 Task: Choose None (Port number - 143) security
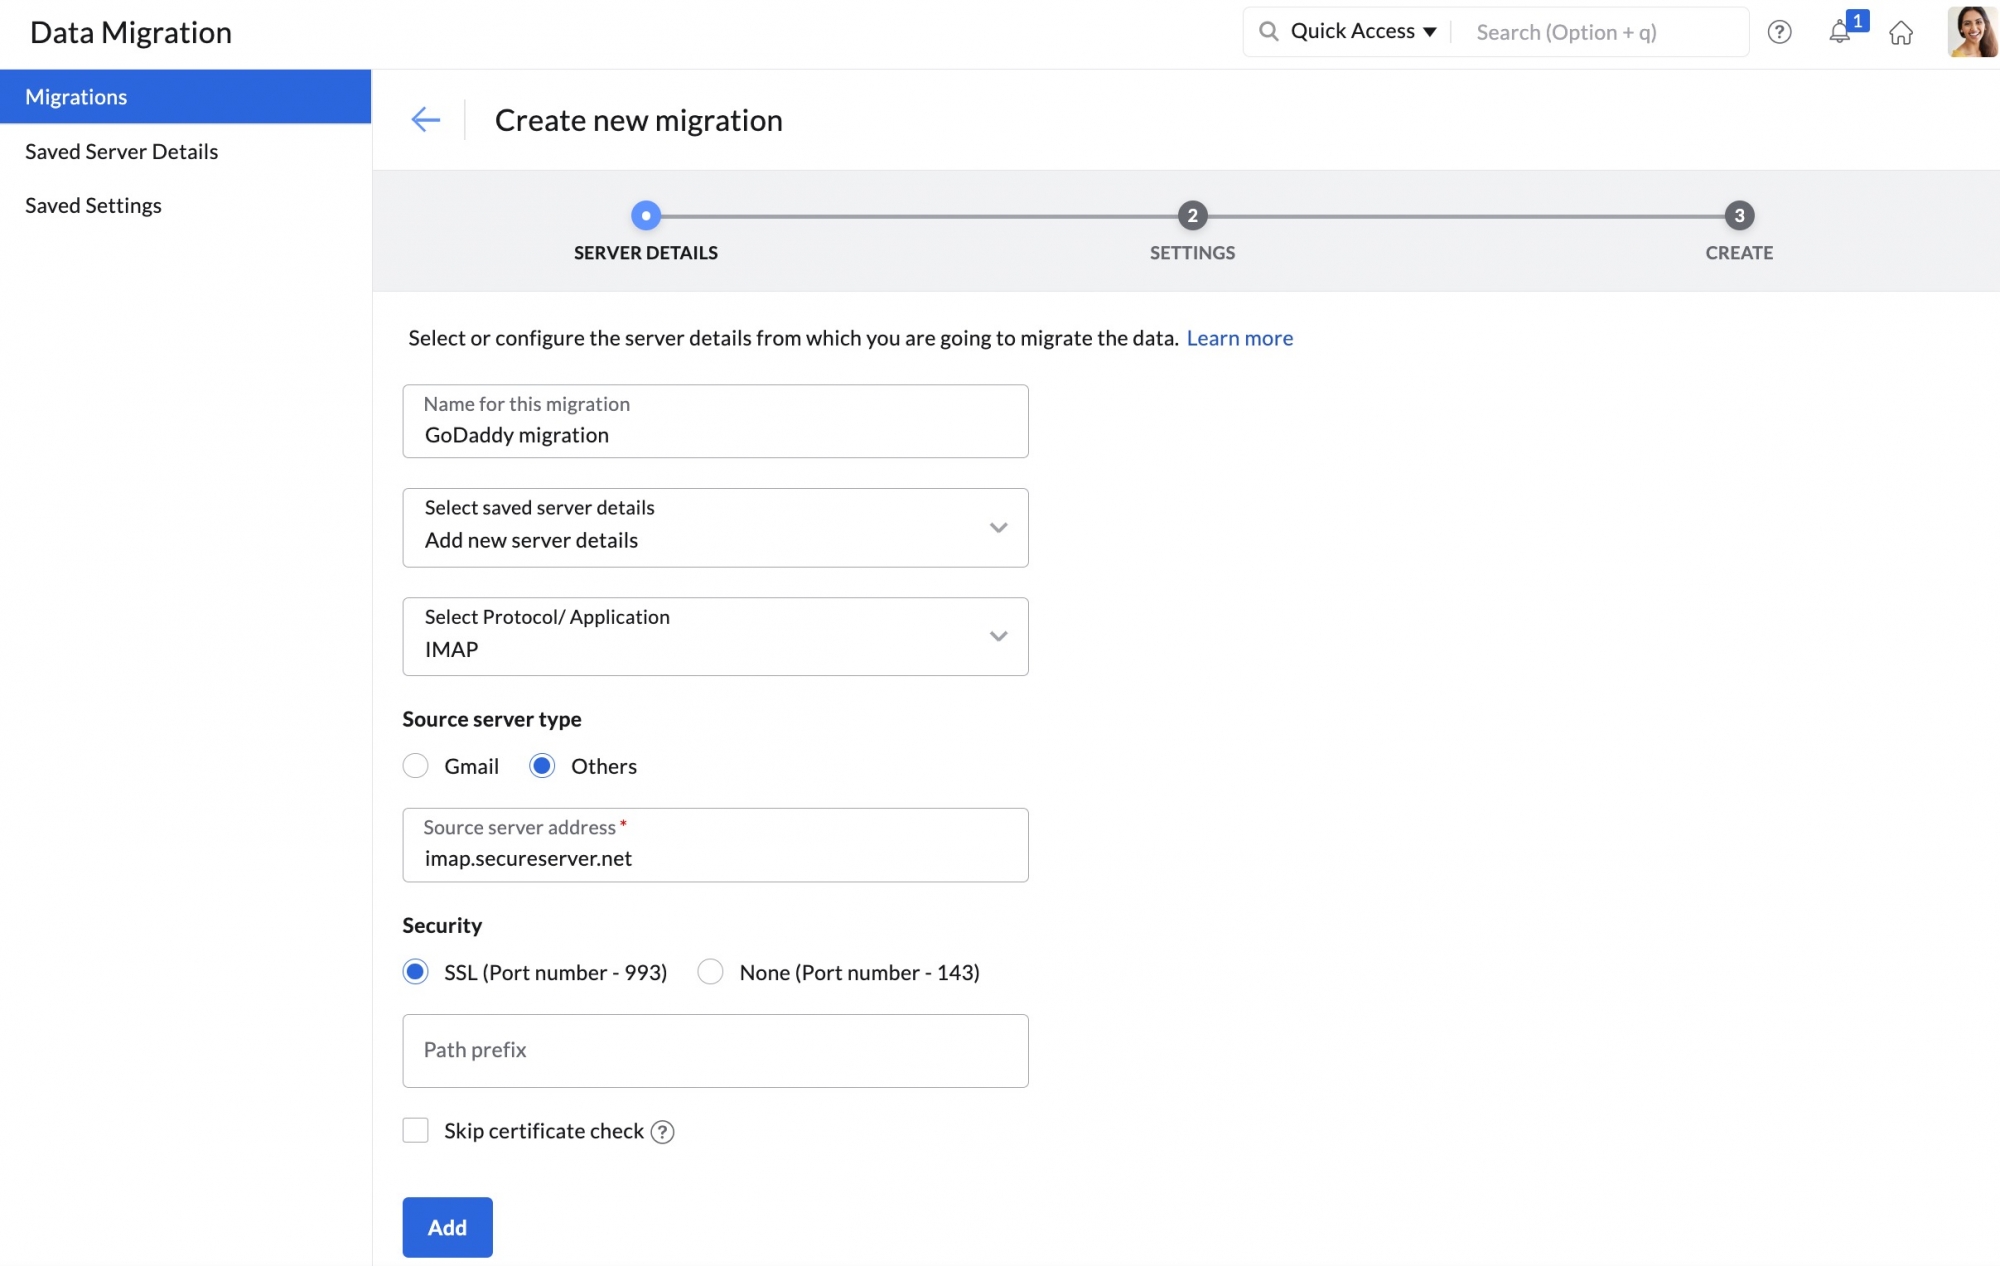[710, 971]
